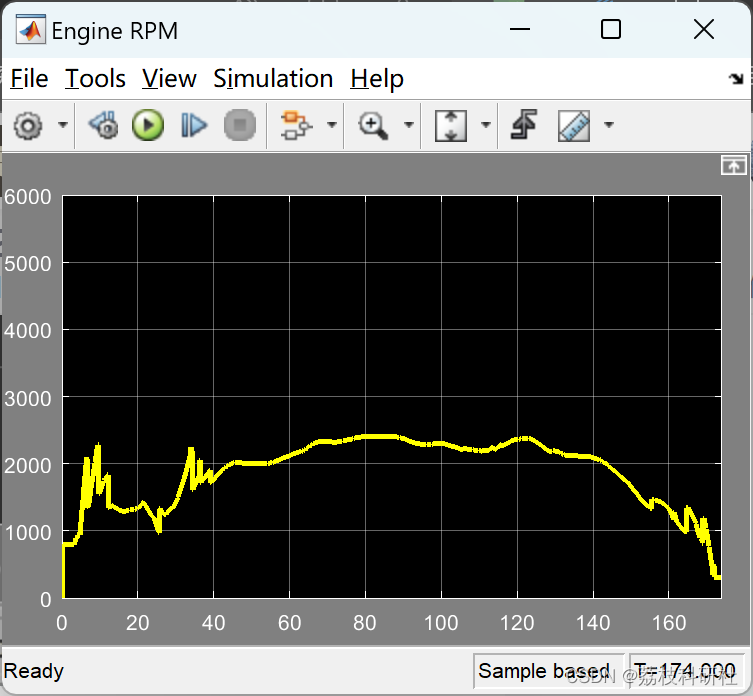The height and width of the screenshot is (696, 753).
Task: Click the Sample based status field
Action: click(548, 671)
